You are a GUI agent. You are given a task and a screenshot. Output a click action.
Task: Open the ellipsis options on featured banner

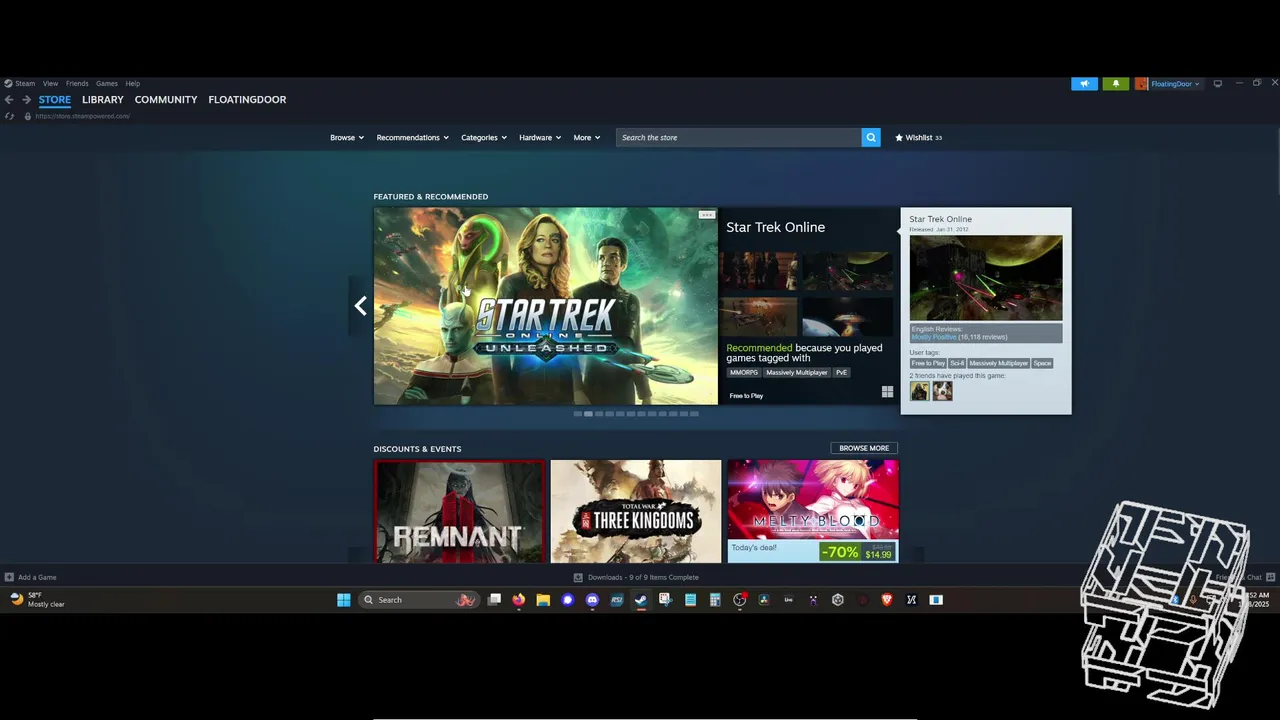pos(707,215)
